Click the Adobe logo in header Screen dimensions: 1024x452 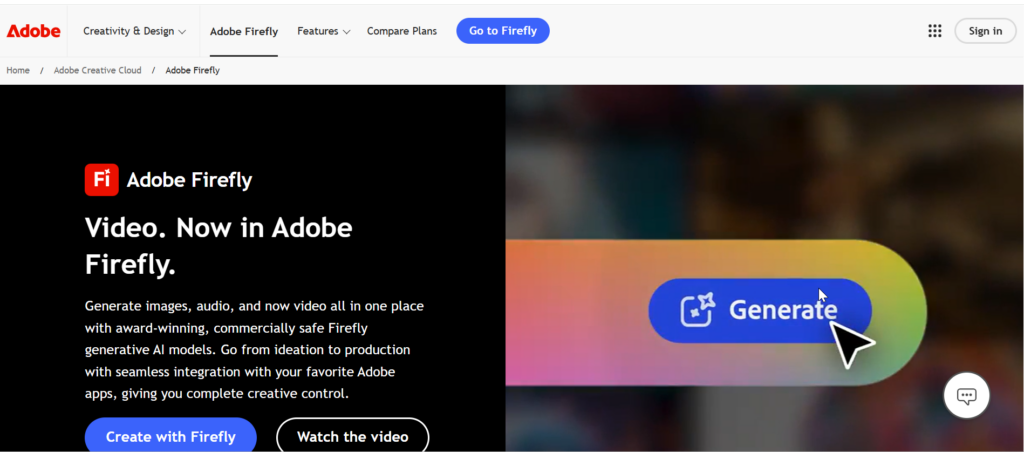pyautogui.click(x=34, y=31)
